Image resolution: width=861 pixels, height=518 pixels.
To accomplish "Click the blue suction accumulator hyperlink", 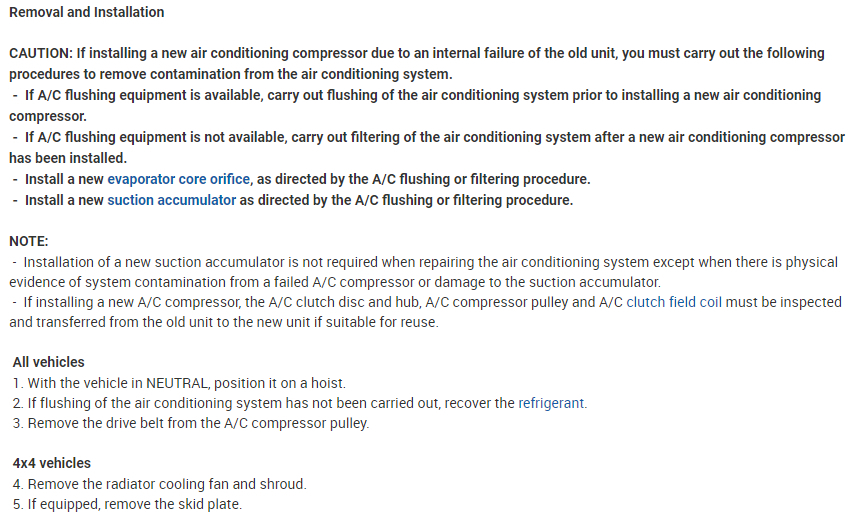I will [x=171, y=200].
